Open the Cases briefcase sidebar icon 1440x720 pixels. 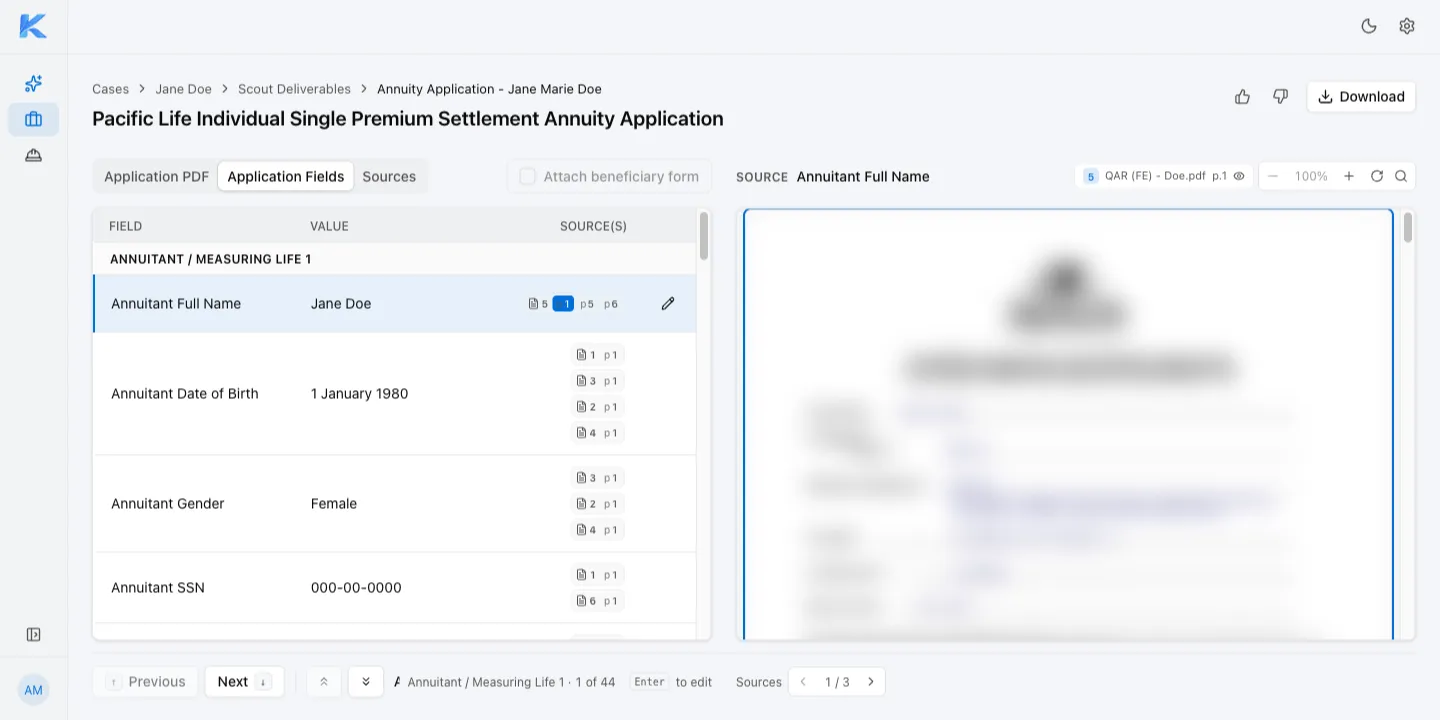click(33, 119)
